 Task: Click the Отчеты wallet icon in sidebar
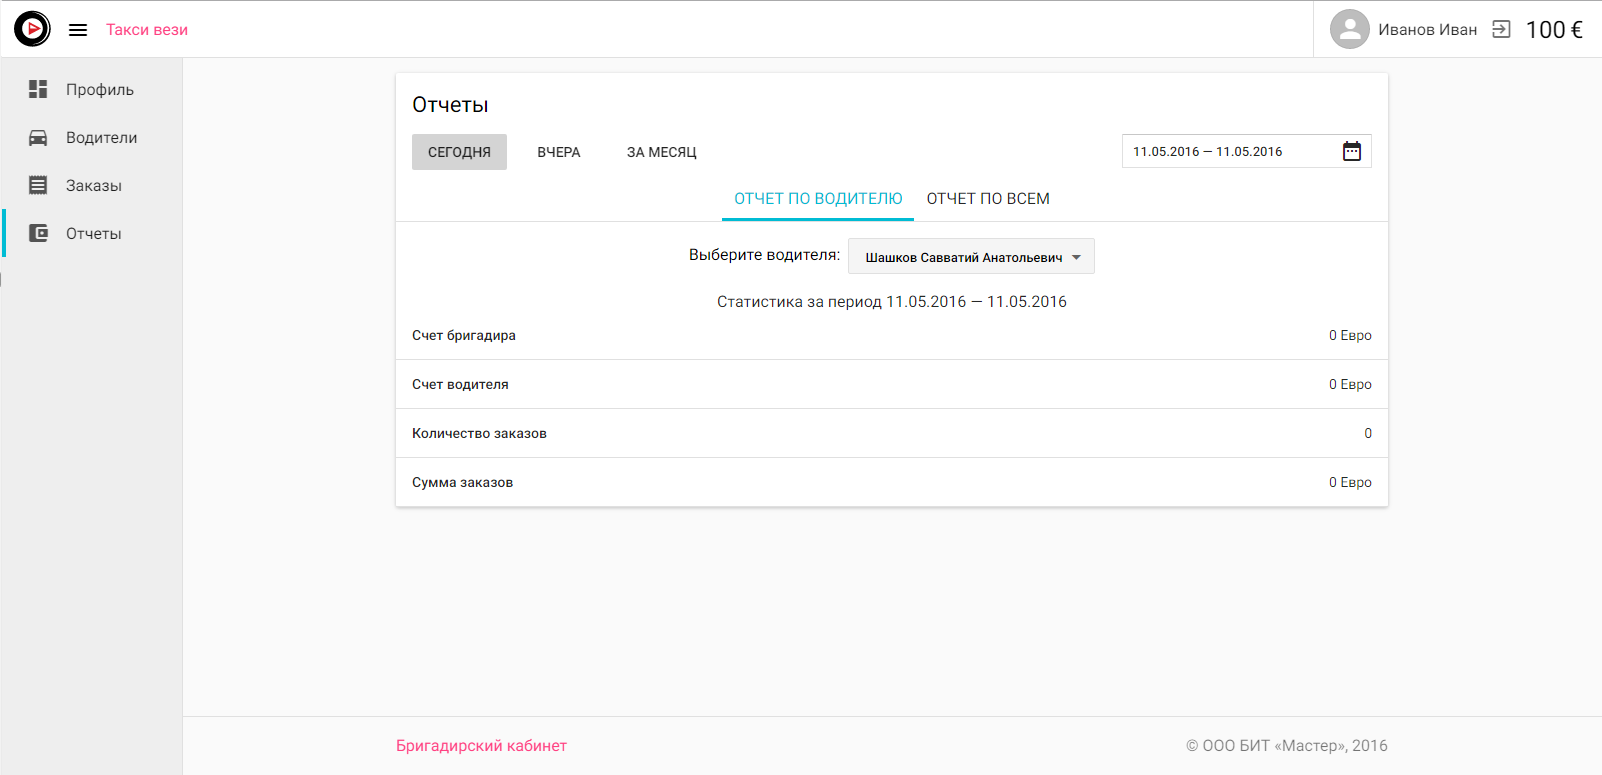click(x=38, y=233)
